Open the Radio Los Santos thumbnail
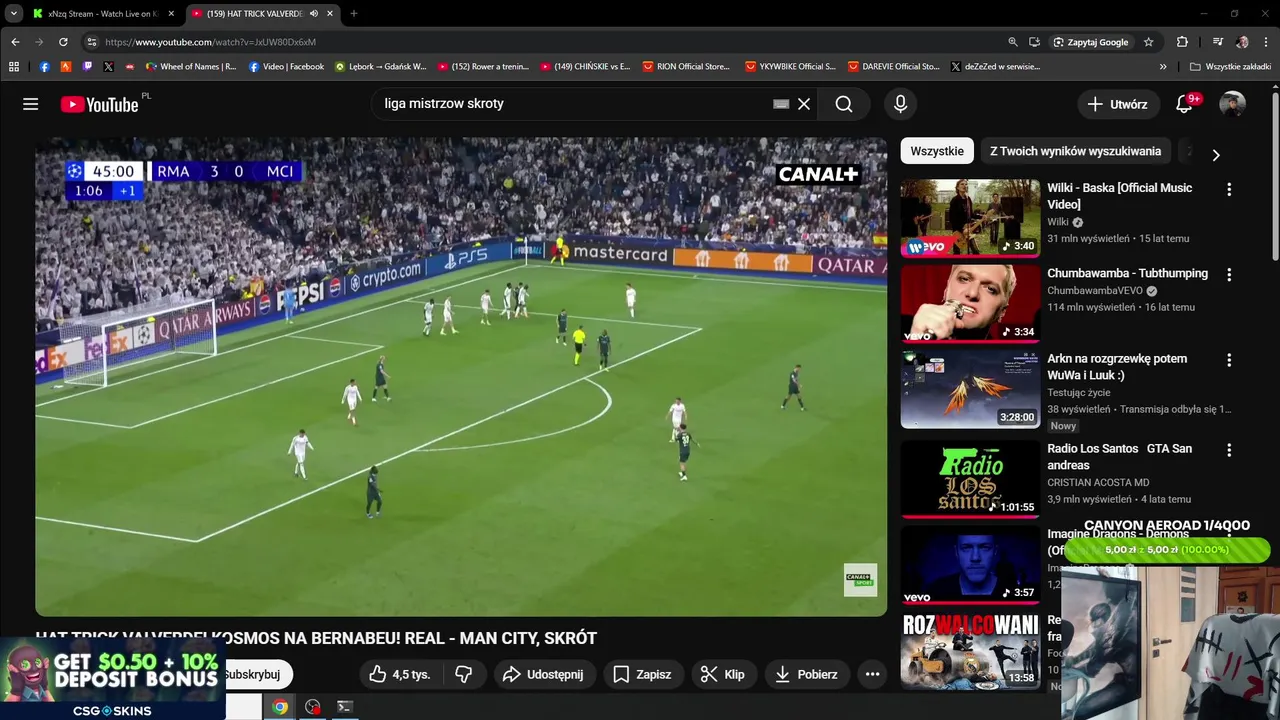The image size is (1280, 720). (970, 479)
